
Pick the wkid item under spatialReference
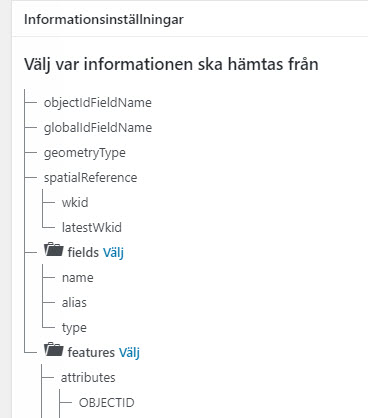(x=75, y=203)
